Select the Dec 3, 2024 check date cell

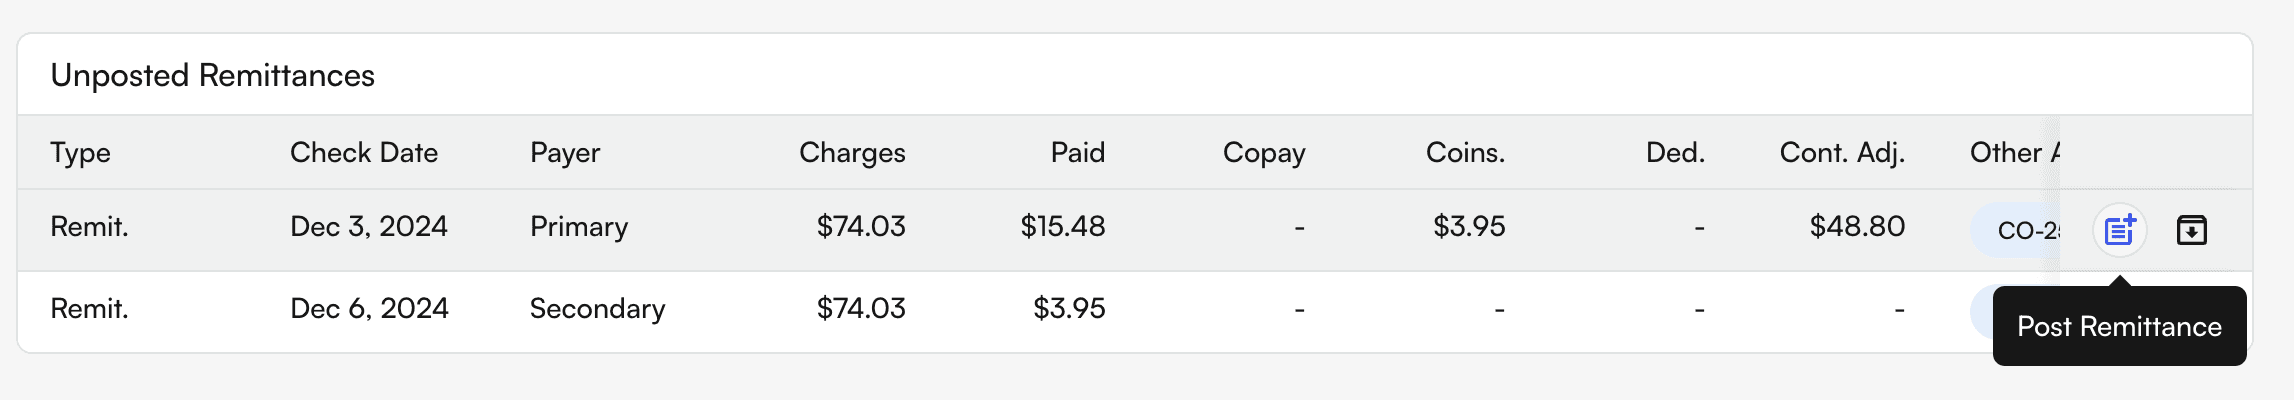click(x=369, y=227)
